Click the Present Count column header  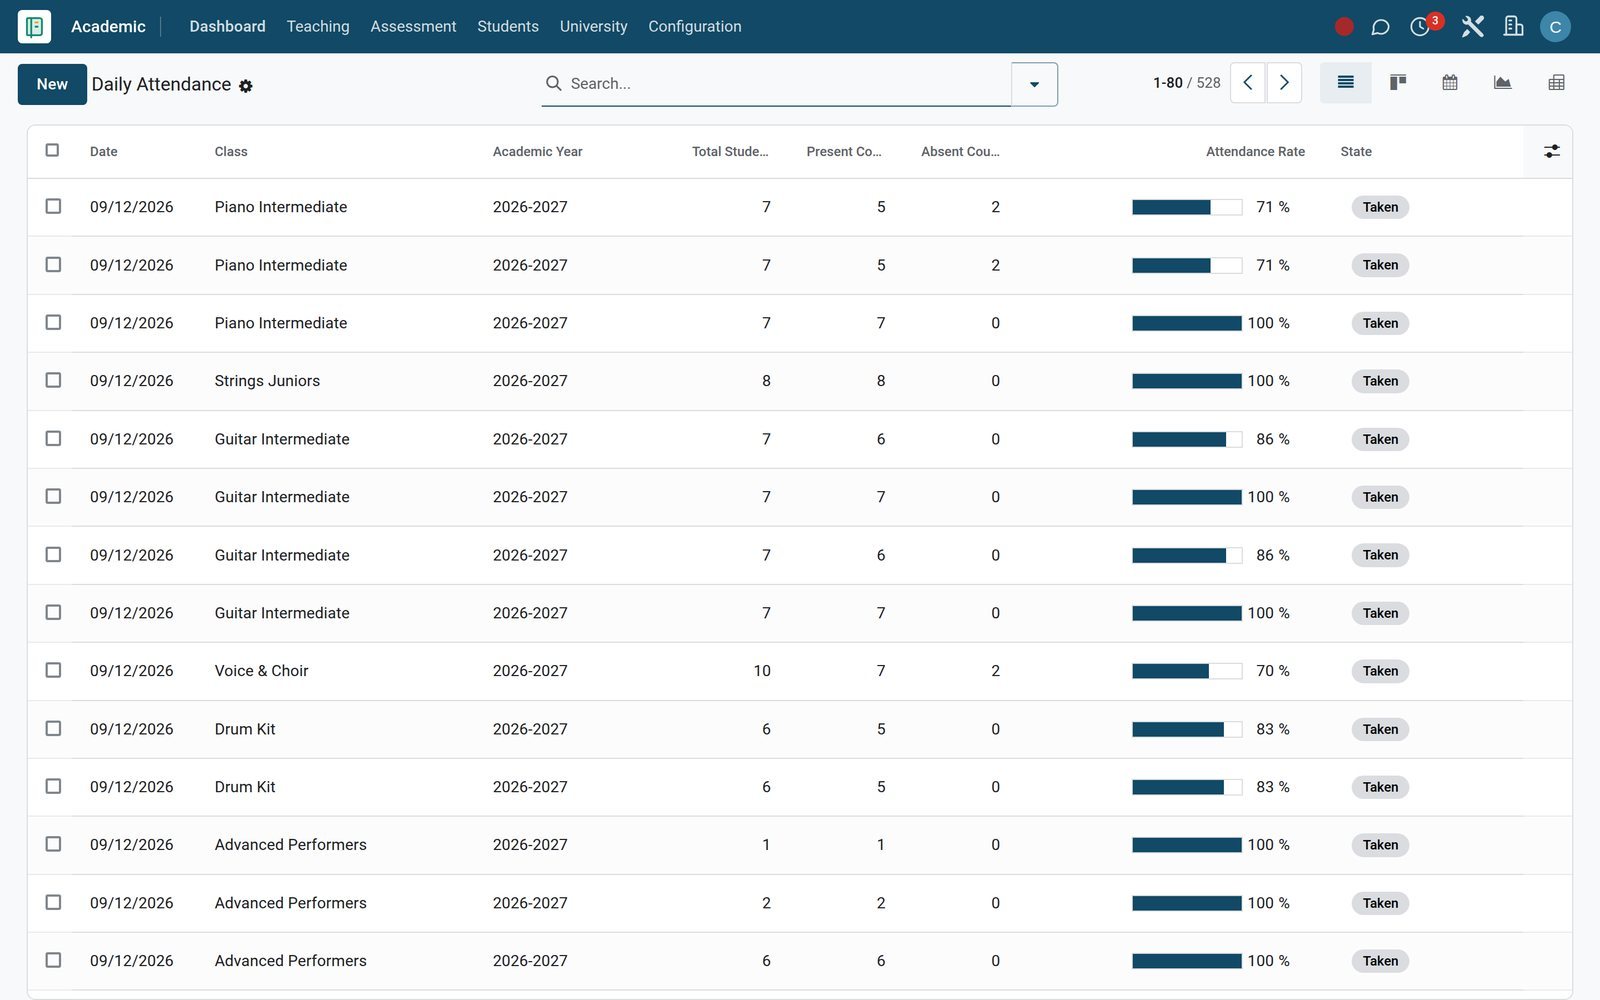844,152
